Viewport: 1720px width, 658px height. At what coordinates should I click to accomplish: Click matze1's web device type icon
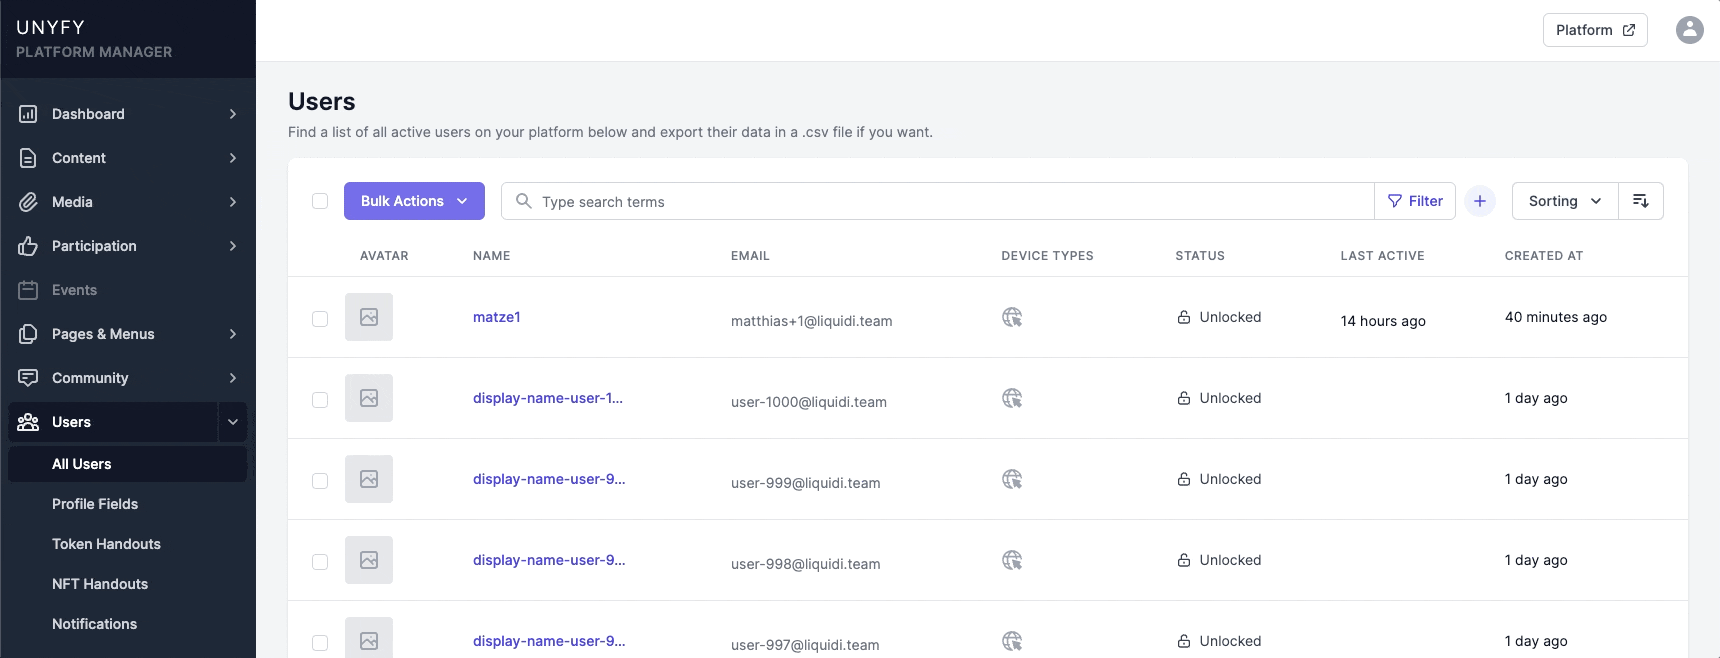pos(1012,317)
